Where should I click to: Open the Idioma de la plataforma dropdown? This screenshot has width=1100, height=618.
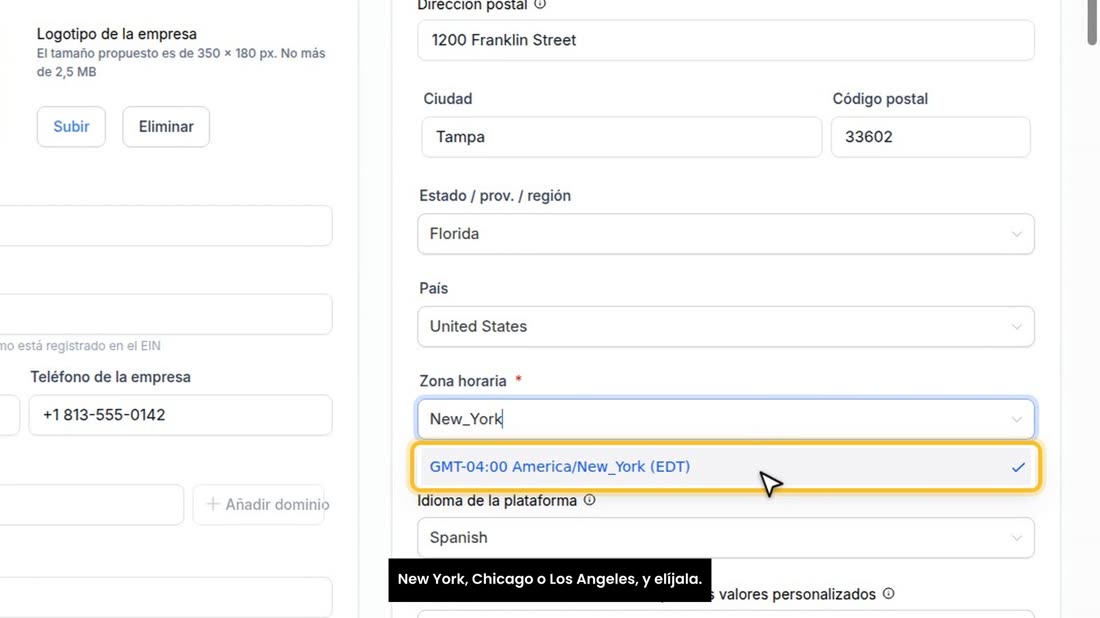[725, 537]
